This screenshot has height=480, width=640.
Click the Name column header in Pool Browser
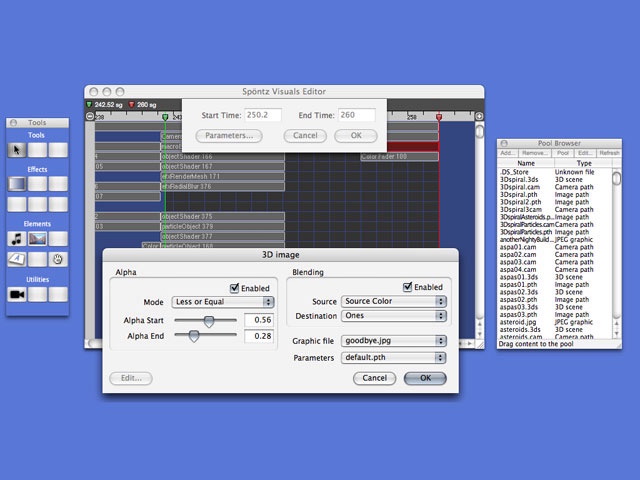526,163
